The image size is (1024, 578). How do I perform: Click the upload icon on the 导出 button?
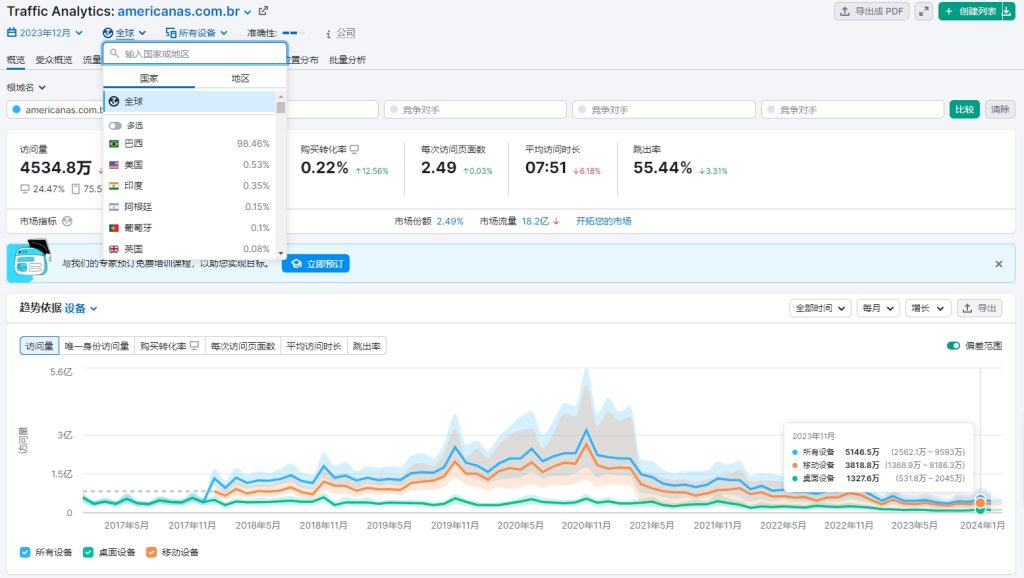[967, 308]
